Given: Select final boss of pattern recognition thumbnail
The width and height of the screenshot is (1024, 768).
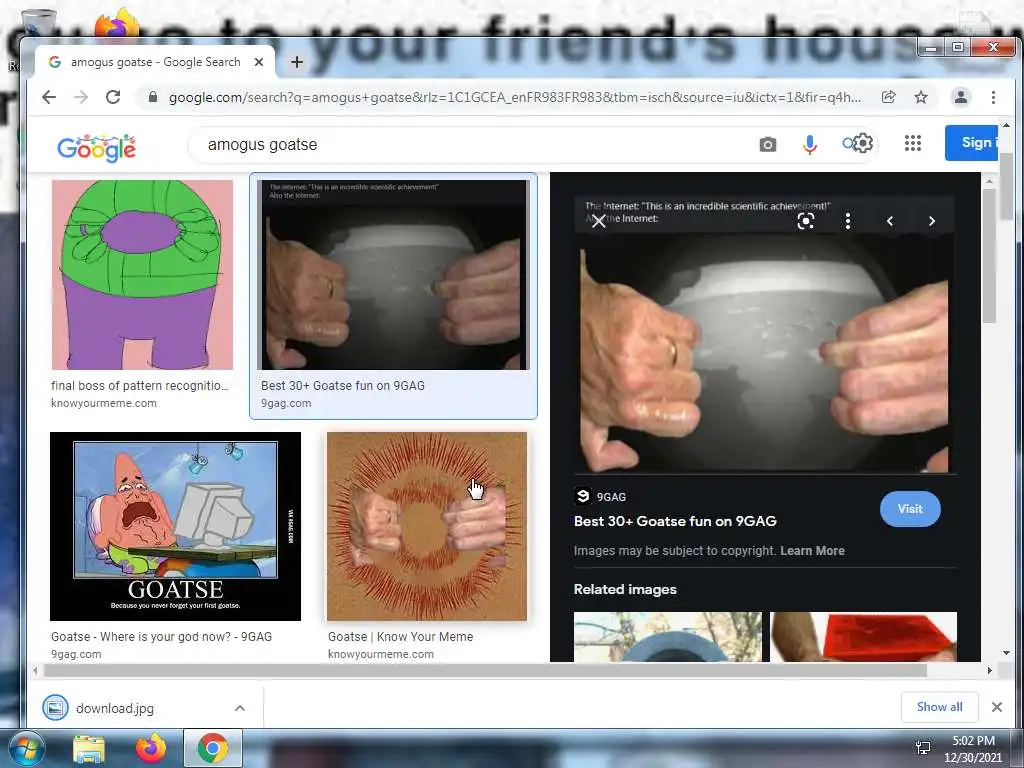Looking at the screenshot, I should (142, 275).
